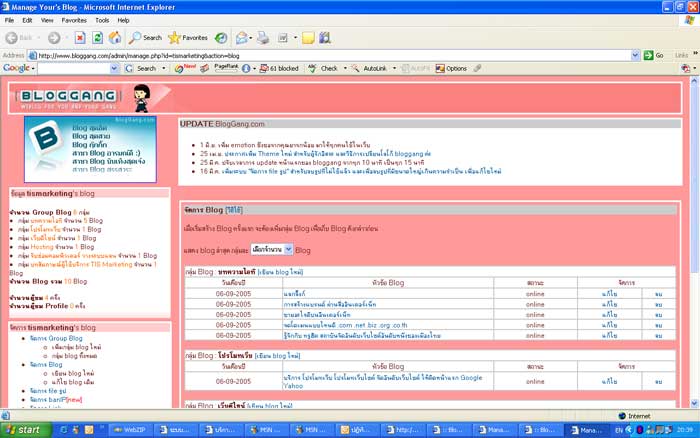Click the Windows Start button
Image resolution: width=700 pixels, height=438 pixels.
[25, 430]
